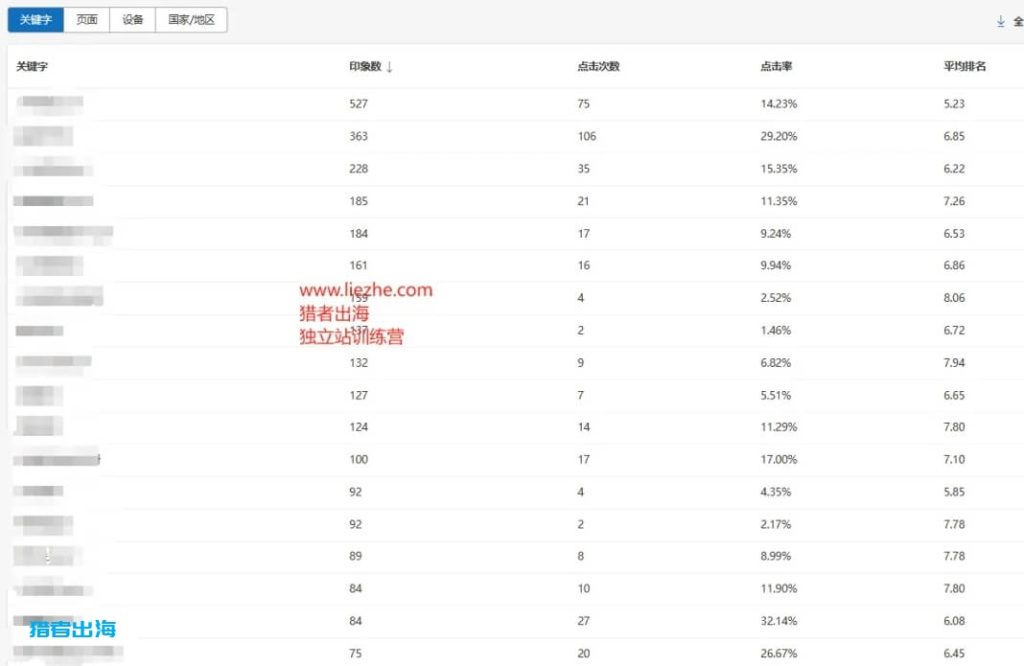Select the 106 click count cell
The width and height of the screenshot is (1024, 666).
[586, 136]
